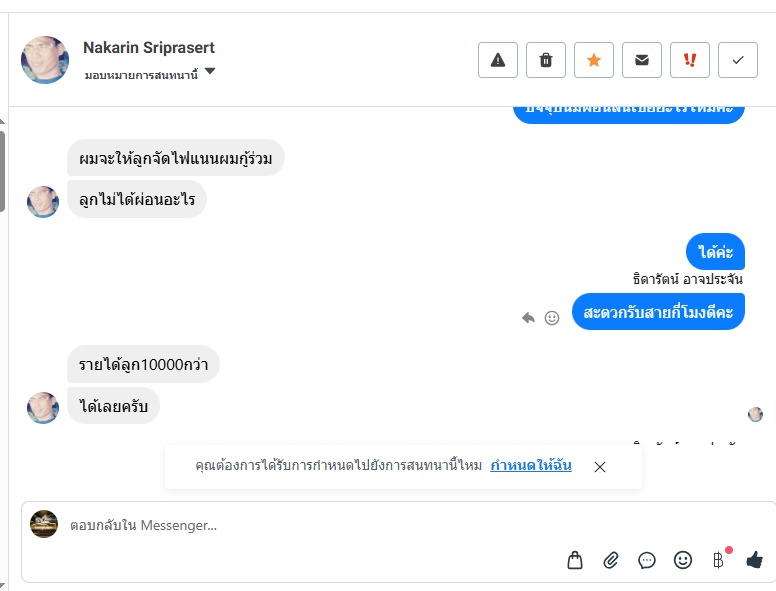Open the shopping bag products icon
The width and height of the screenshot is (776, 591).
(x=575, y=560)
